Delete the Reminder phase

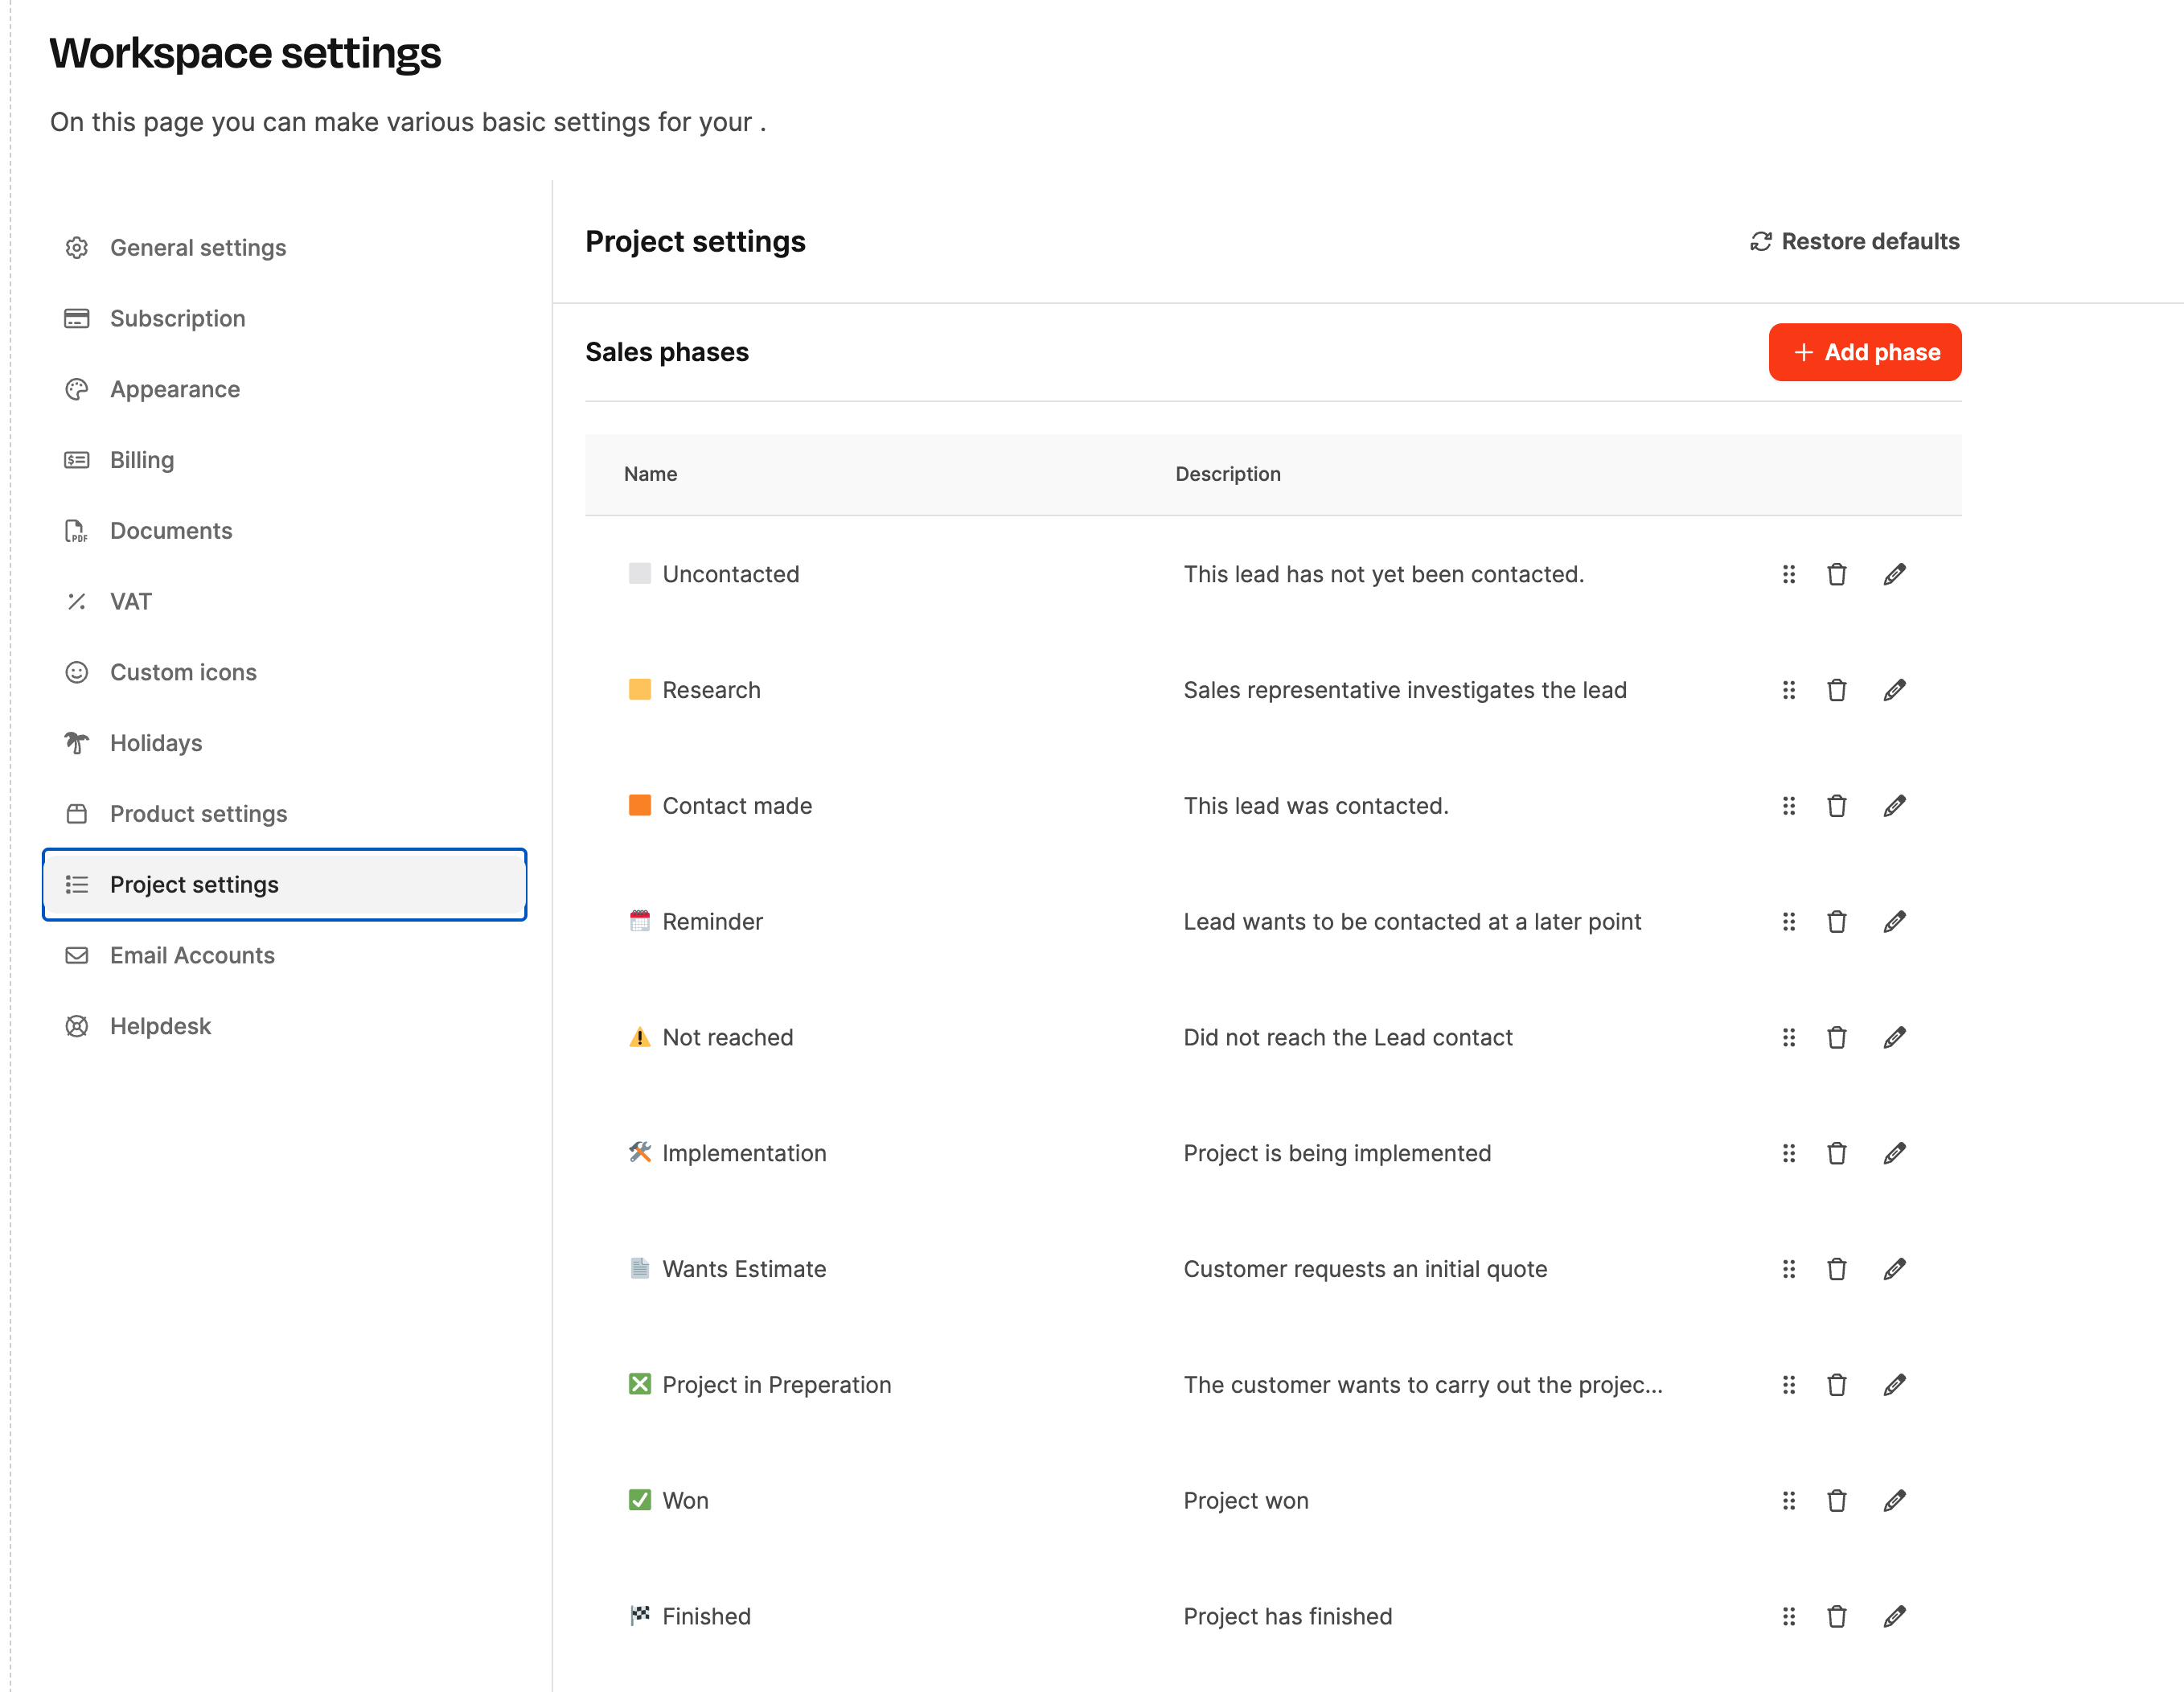pyautogui.click(x=1836, y=922)
